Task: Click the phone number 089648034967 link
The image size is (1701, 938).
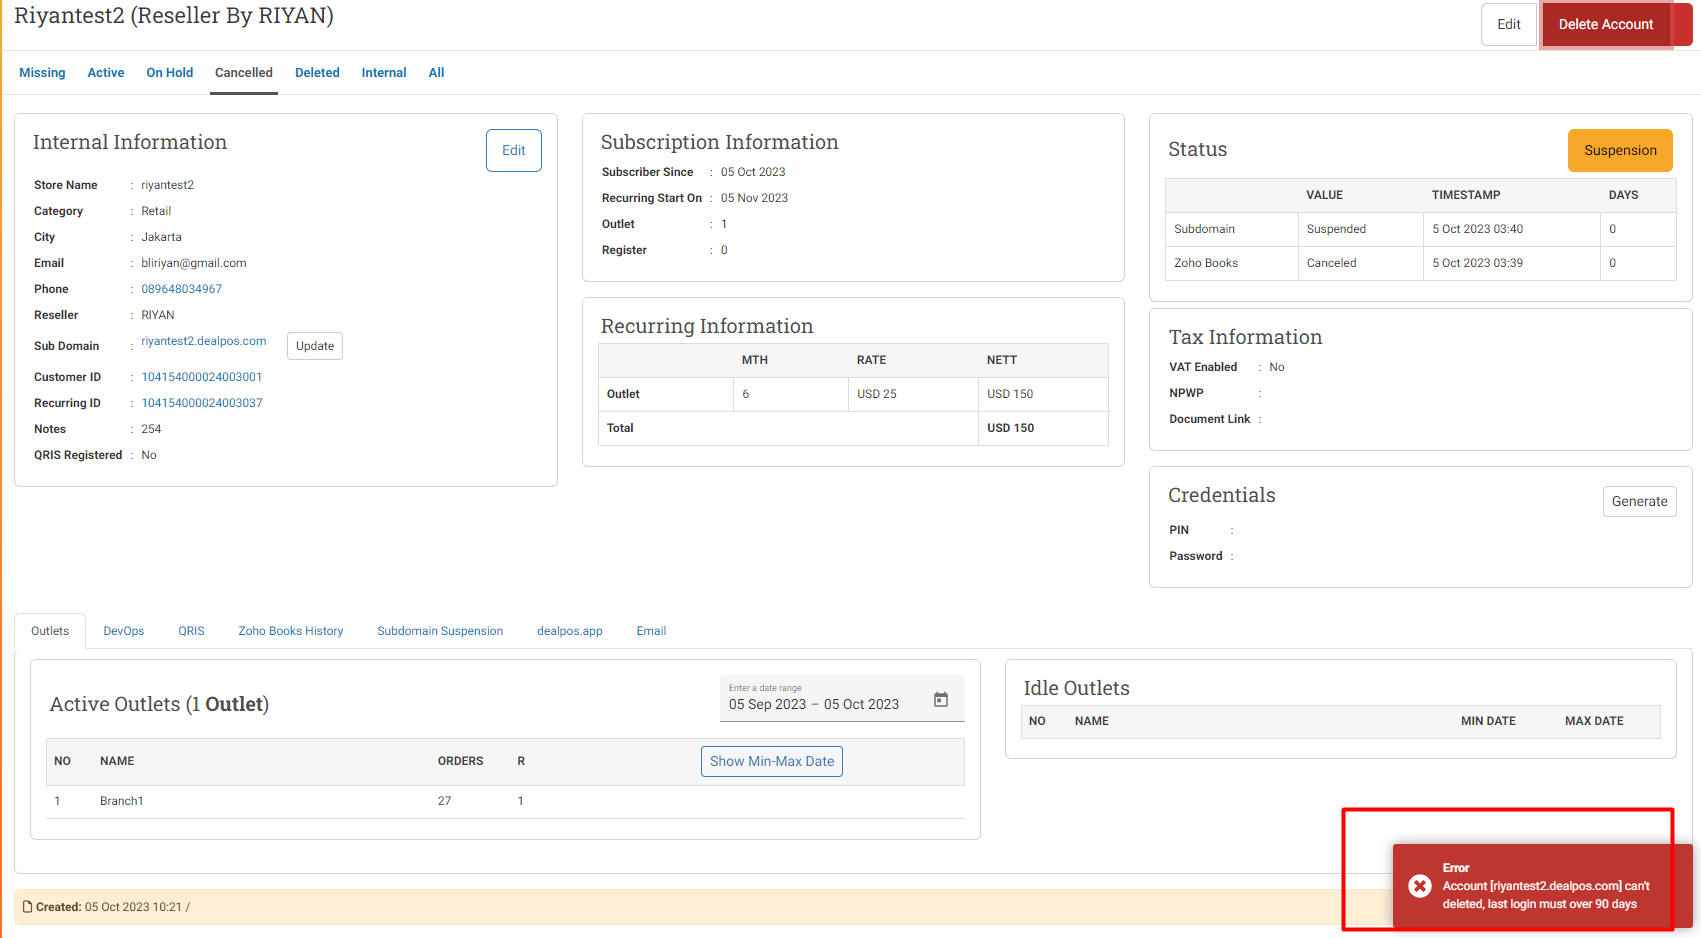Action: pos(182,289)
